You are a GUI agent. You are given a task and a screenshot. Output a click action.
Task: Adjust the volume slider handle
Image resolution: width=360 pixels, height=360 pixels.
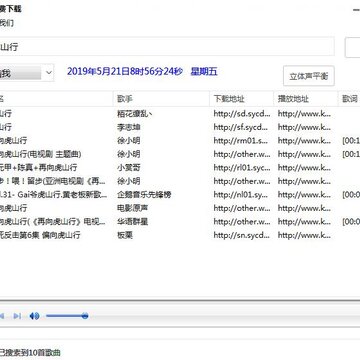[x=85, y=316]
